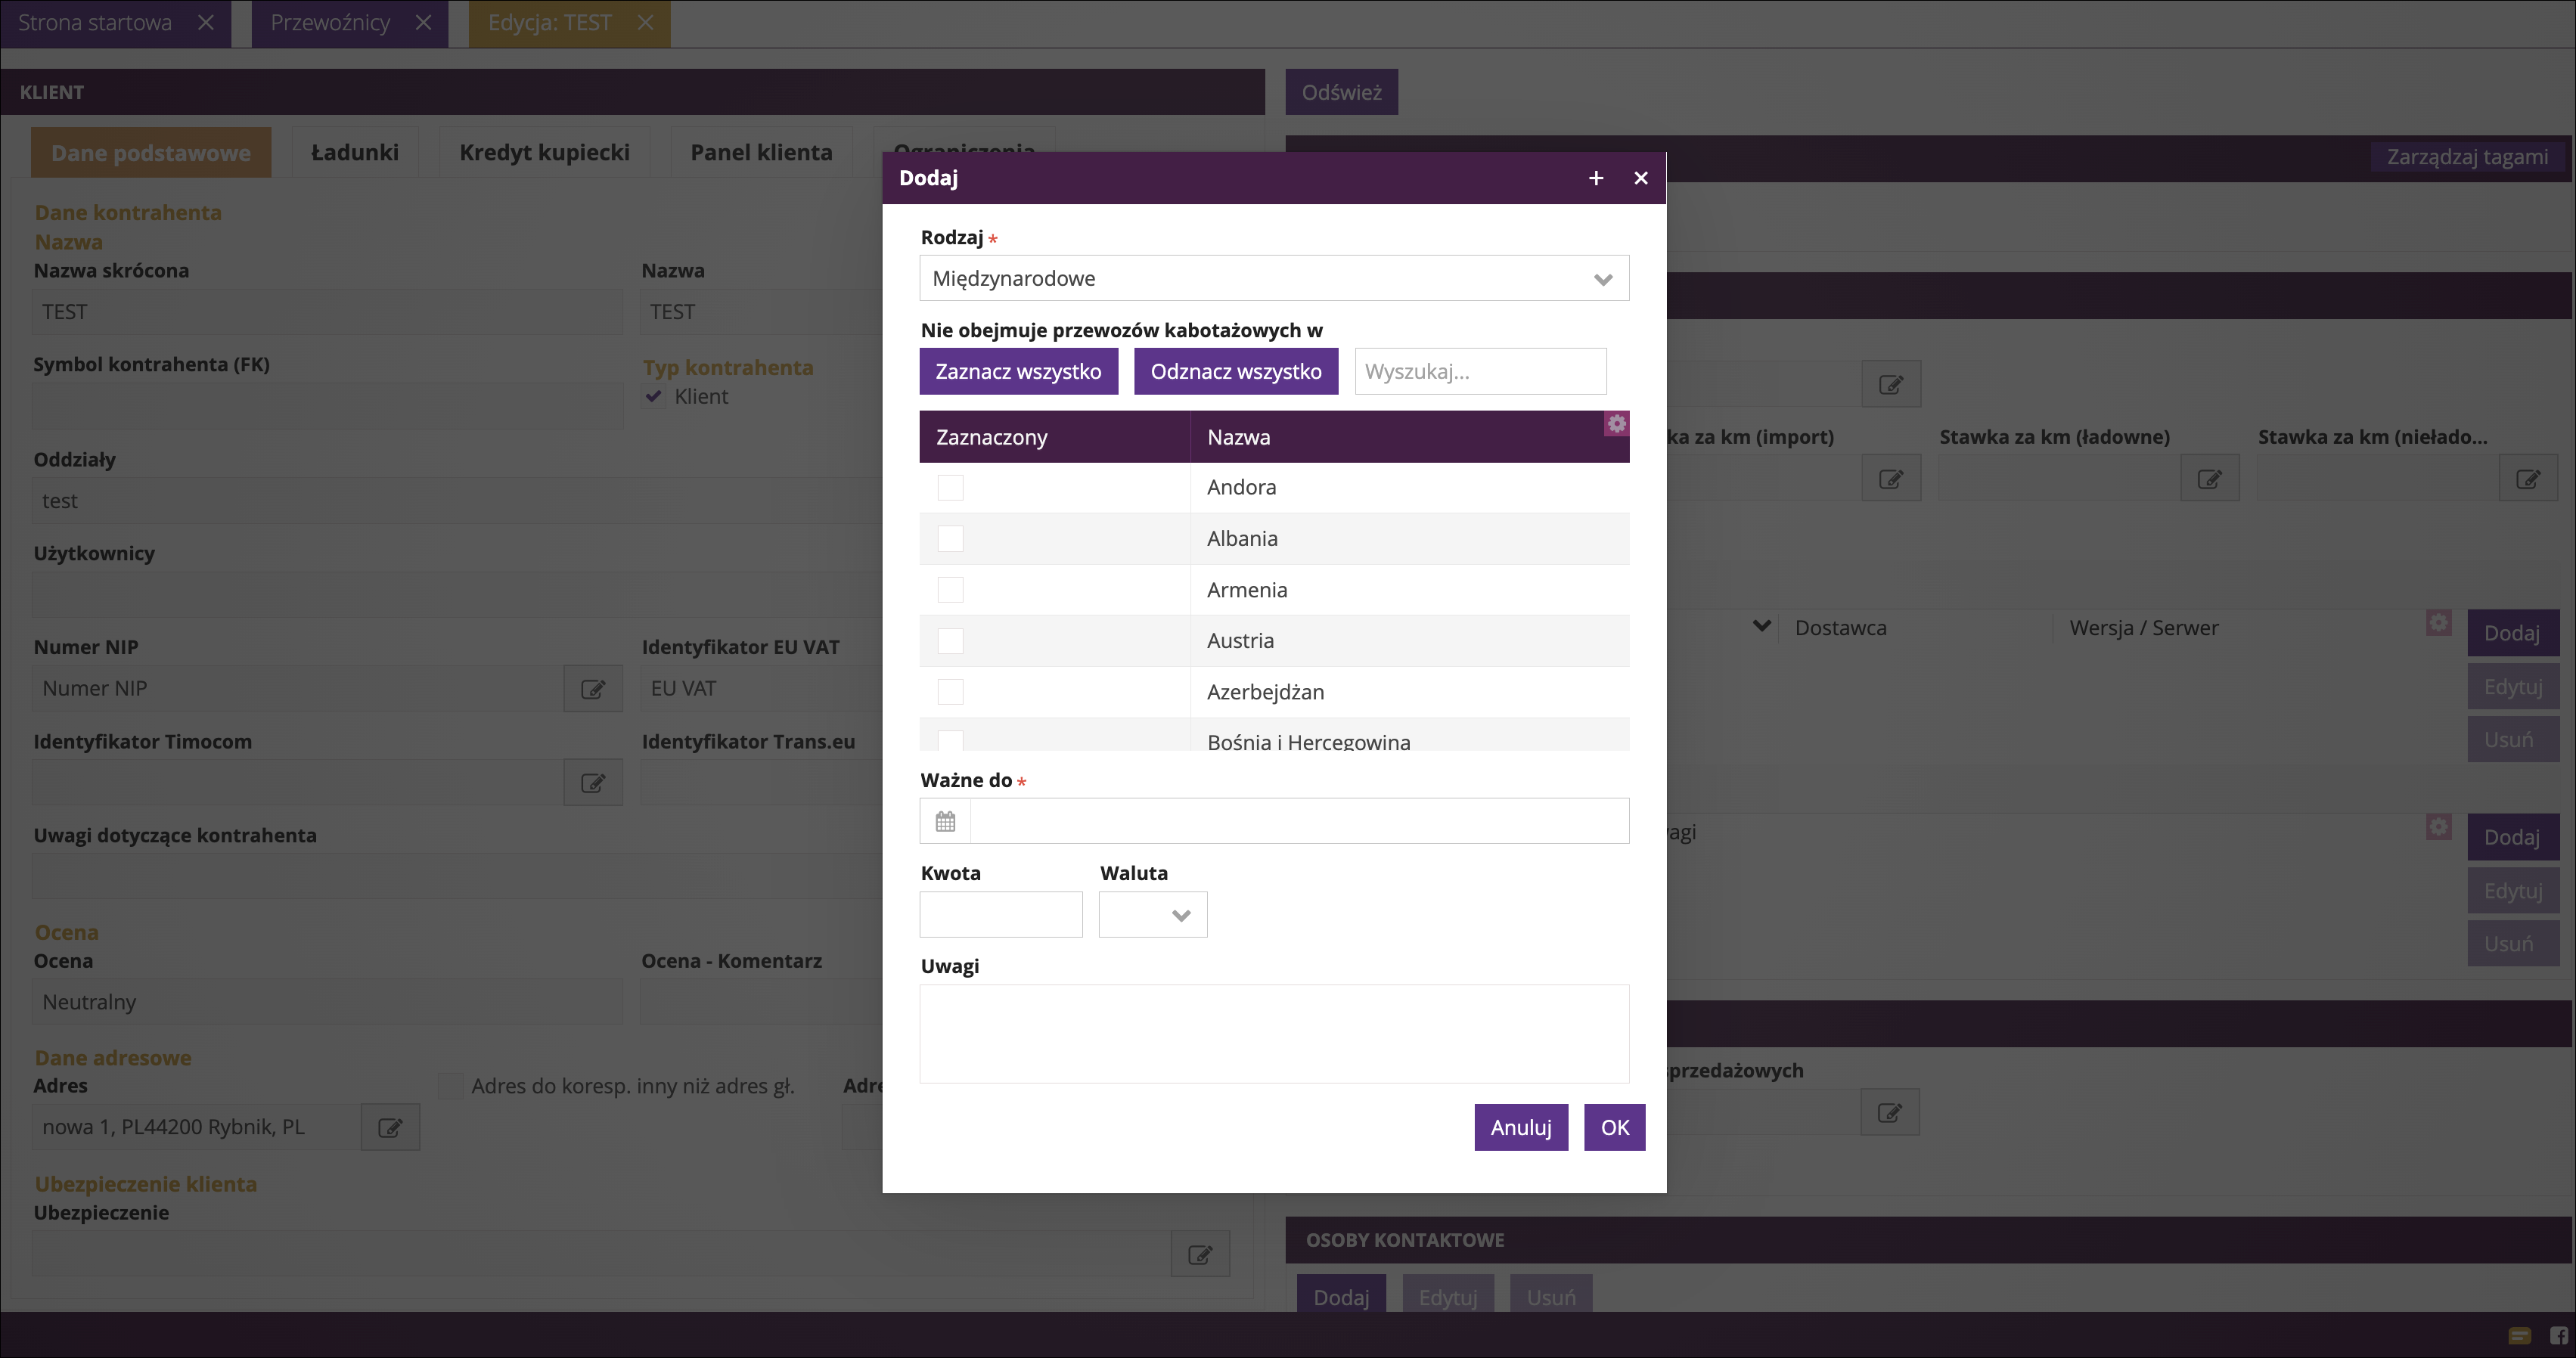This screenshot has height=1358, width=2576.
Task: Click edit icon beside Identyfikator Timocom field
Action: tap(593, 783)
